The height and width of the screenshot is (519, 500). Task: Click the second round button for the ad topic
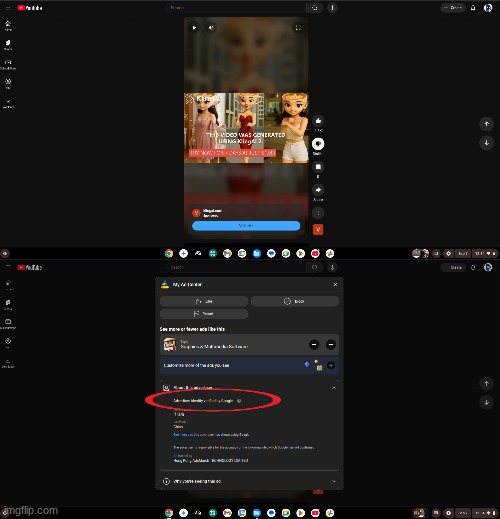[331, 344]
